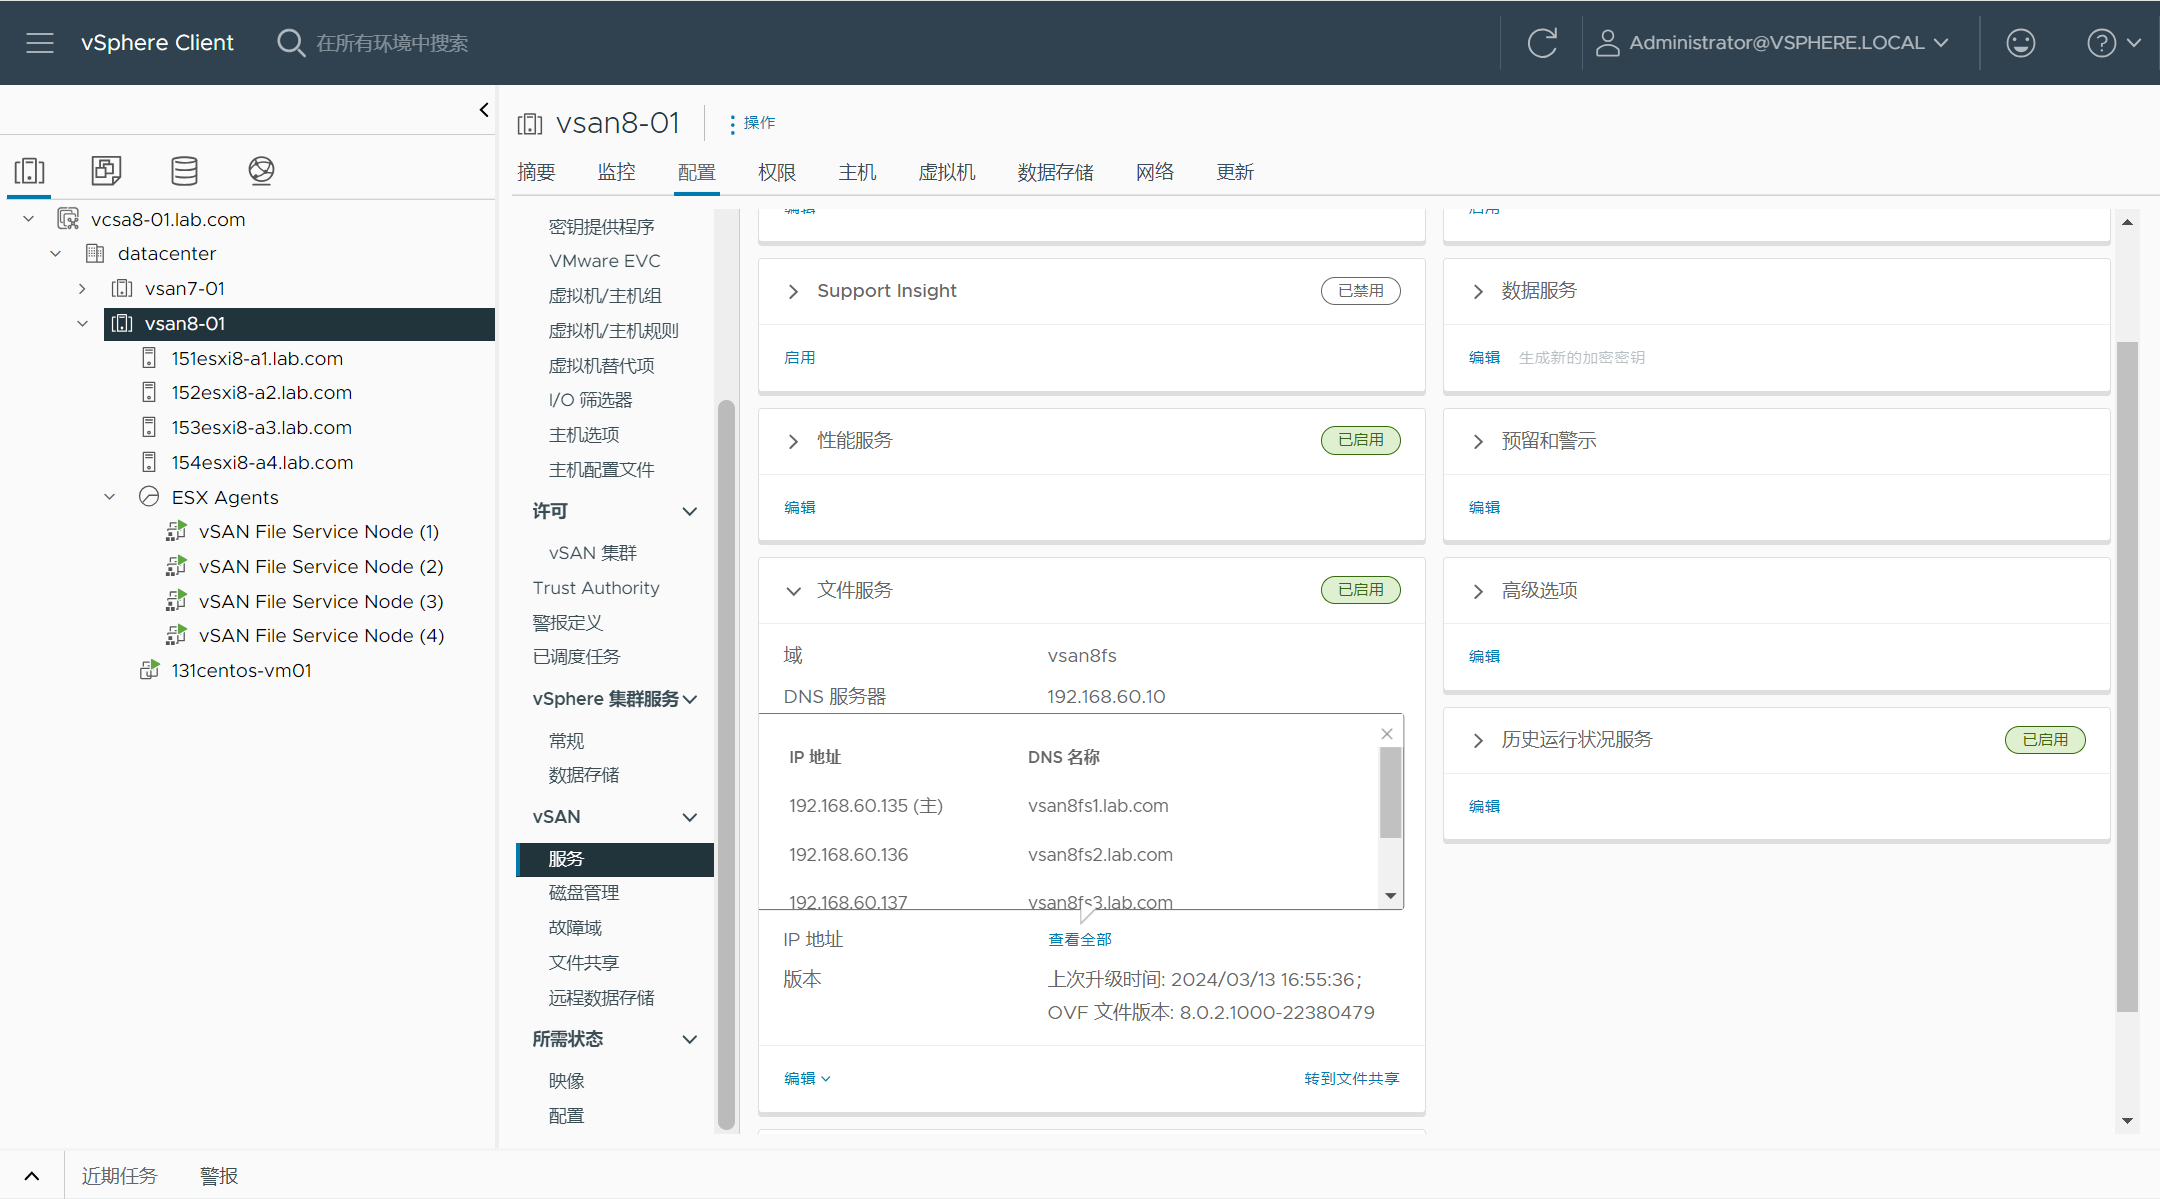
Task: Click the 131centos-vm01 VM icon
Action: tap(149, 670)
